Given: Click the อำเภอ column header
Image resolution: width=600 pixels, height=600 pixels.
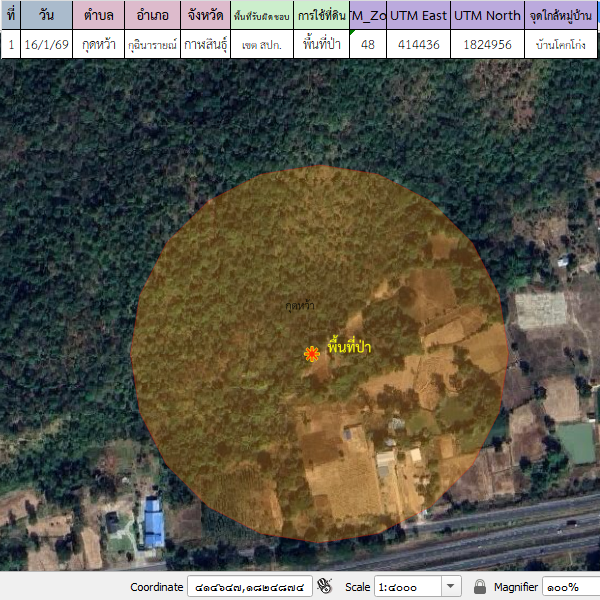Looking at the screenshot, I should (152, 15).
